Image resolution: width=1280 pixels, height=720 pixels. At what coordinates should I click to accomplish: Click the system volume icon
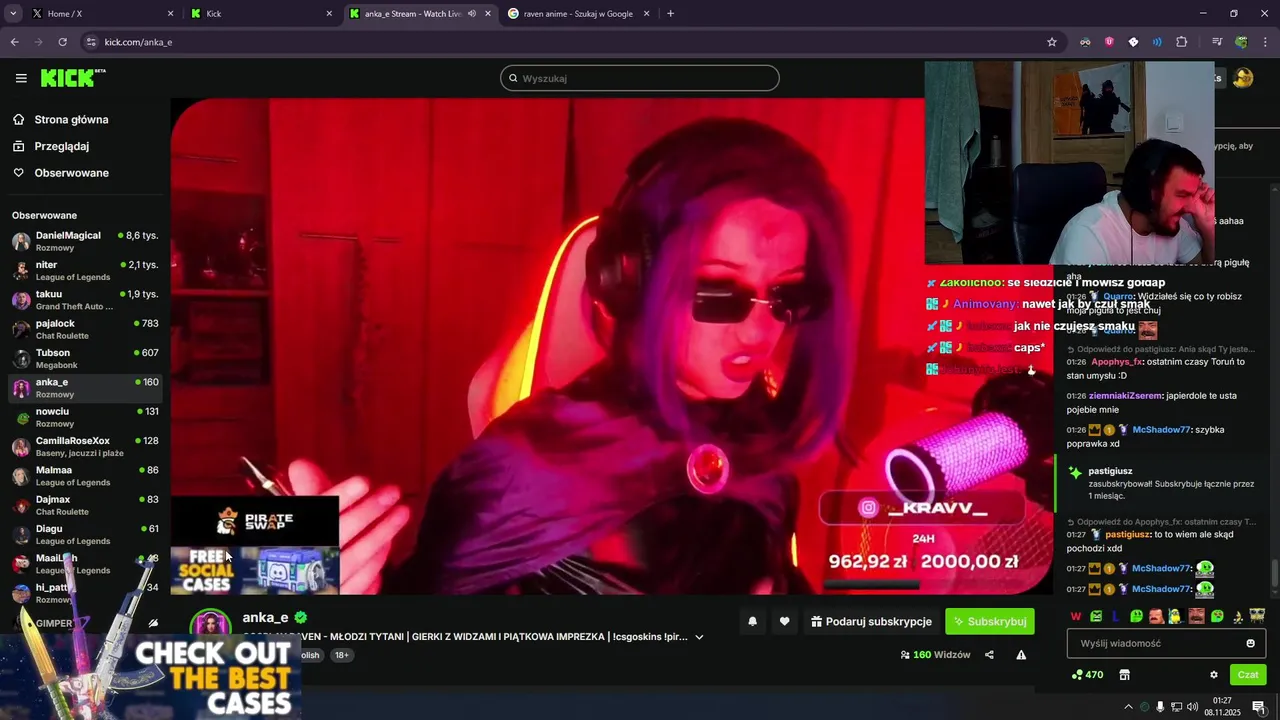click(1192, 707)
